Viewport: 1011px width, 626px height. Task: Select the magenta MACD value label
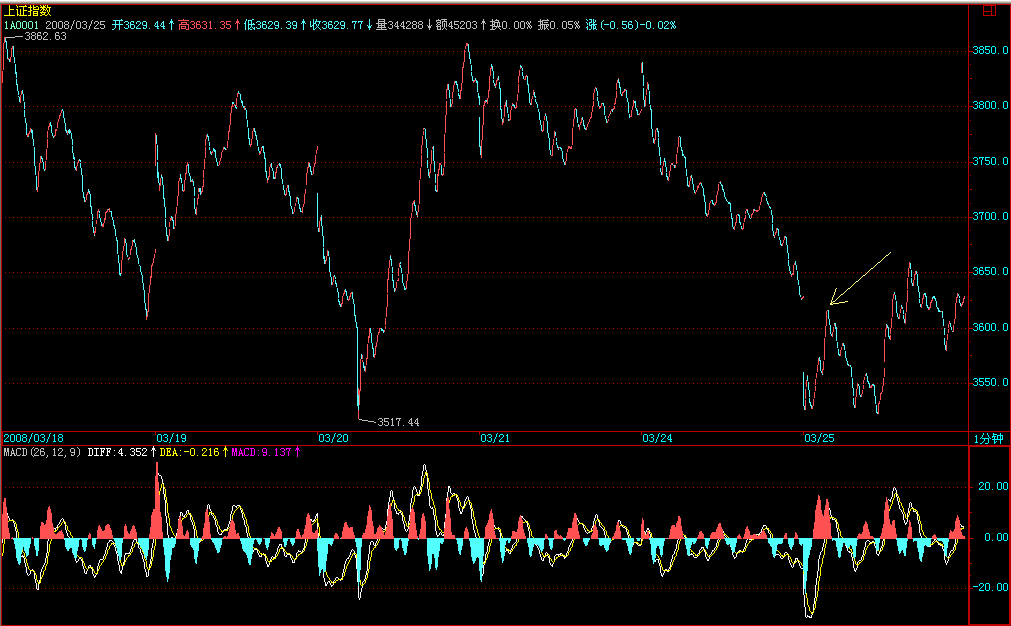(x=260, y=453)
